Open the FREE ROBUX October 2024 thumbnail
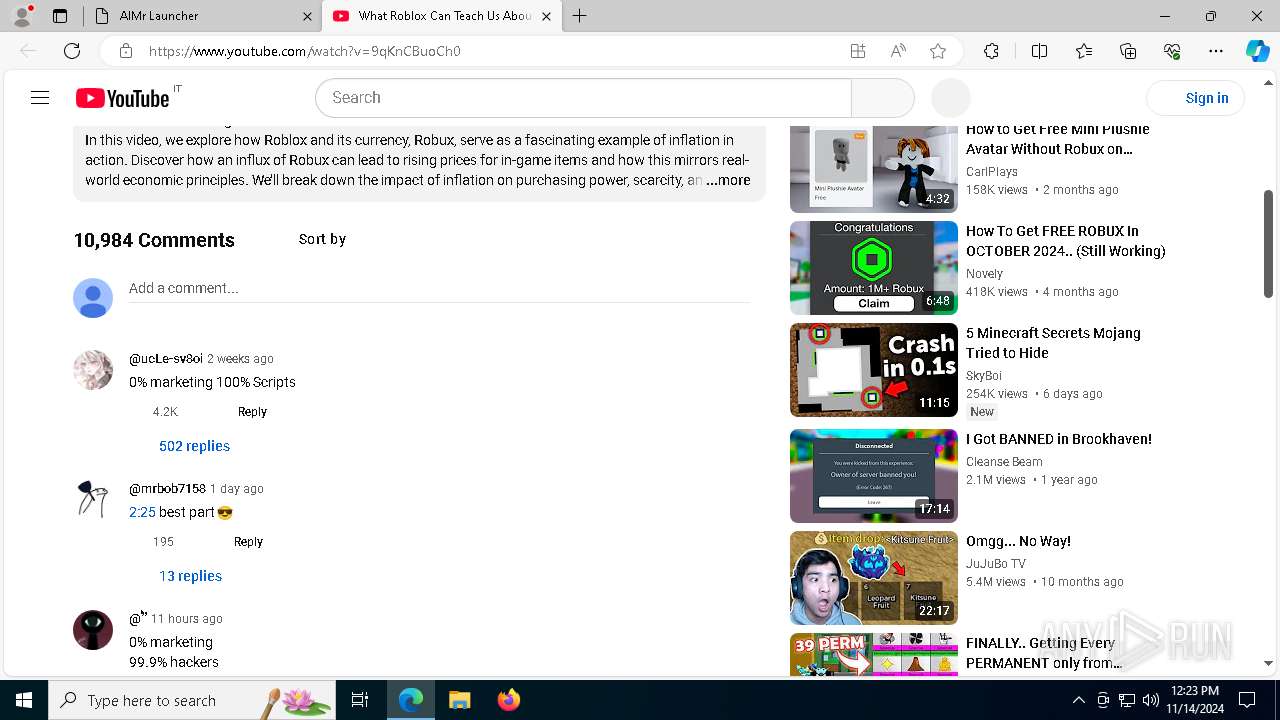This screenshot has height=720, width=1280. 874,268
